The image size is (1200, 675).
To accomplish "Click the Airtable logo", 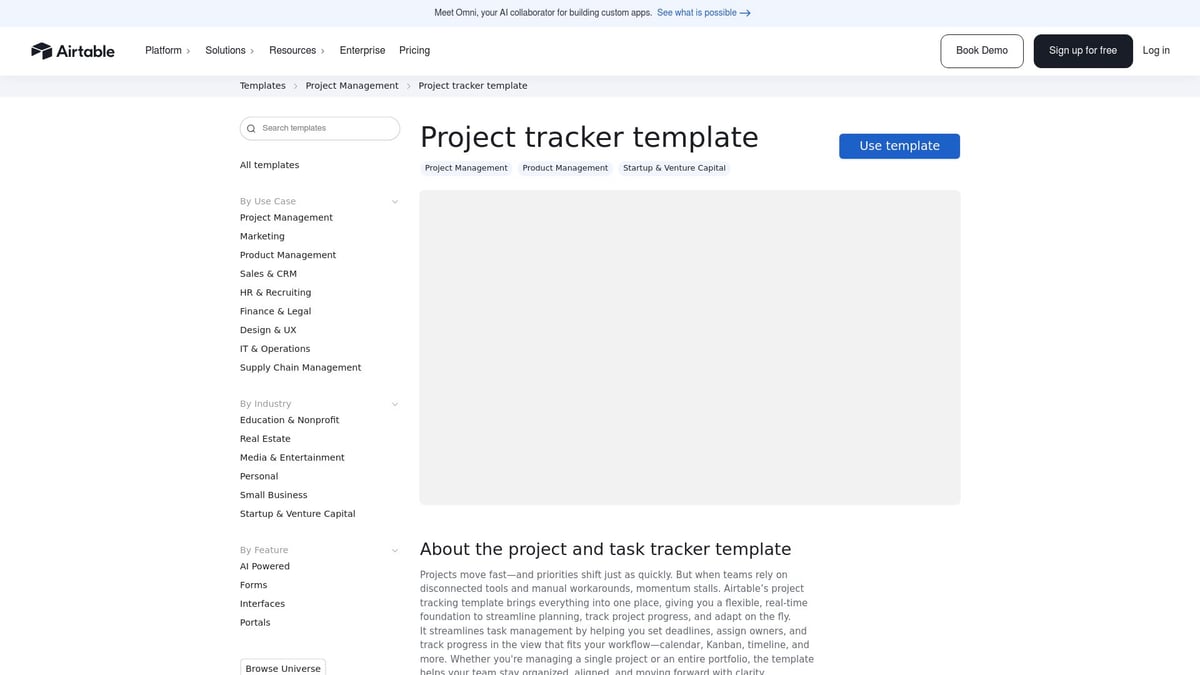I will 72,50.
